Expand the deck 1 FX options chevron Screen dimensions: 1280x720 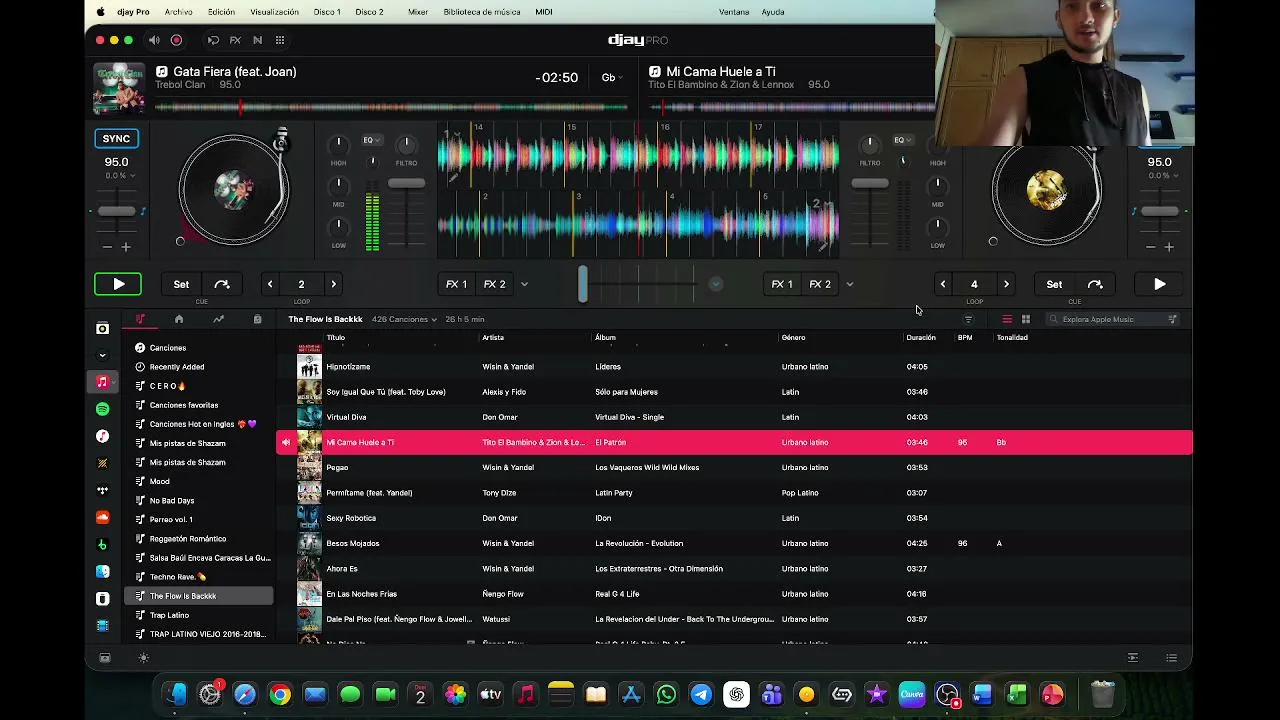tap(524, 284)
